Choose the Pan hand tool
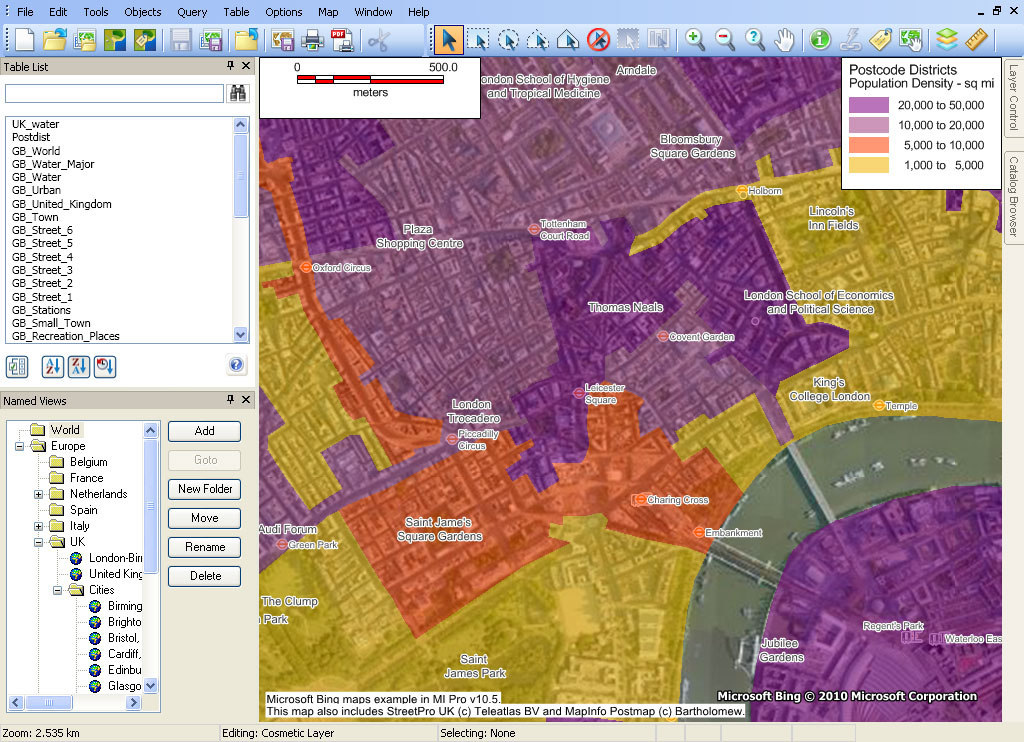 (785, 40)
